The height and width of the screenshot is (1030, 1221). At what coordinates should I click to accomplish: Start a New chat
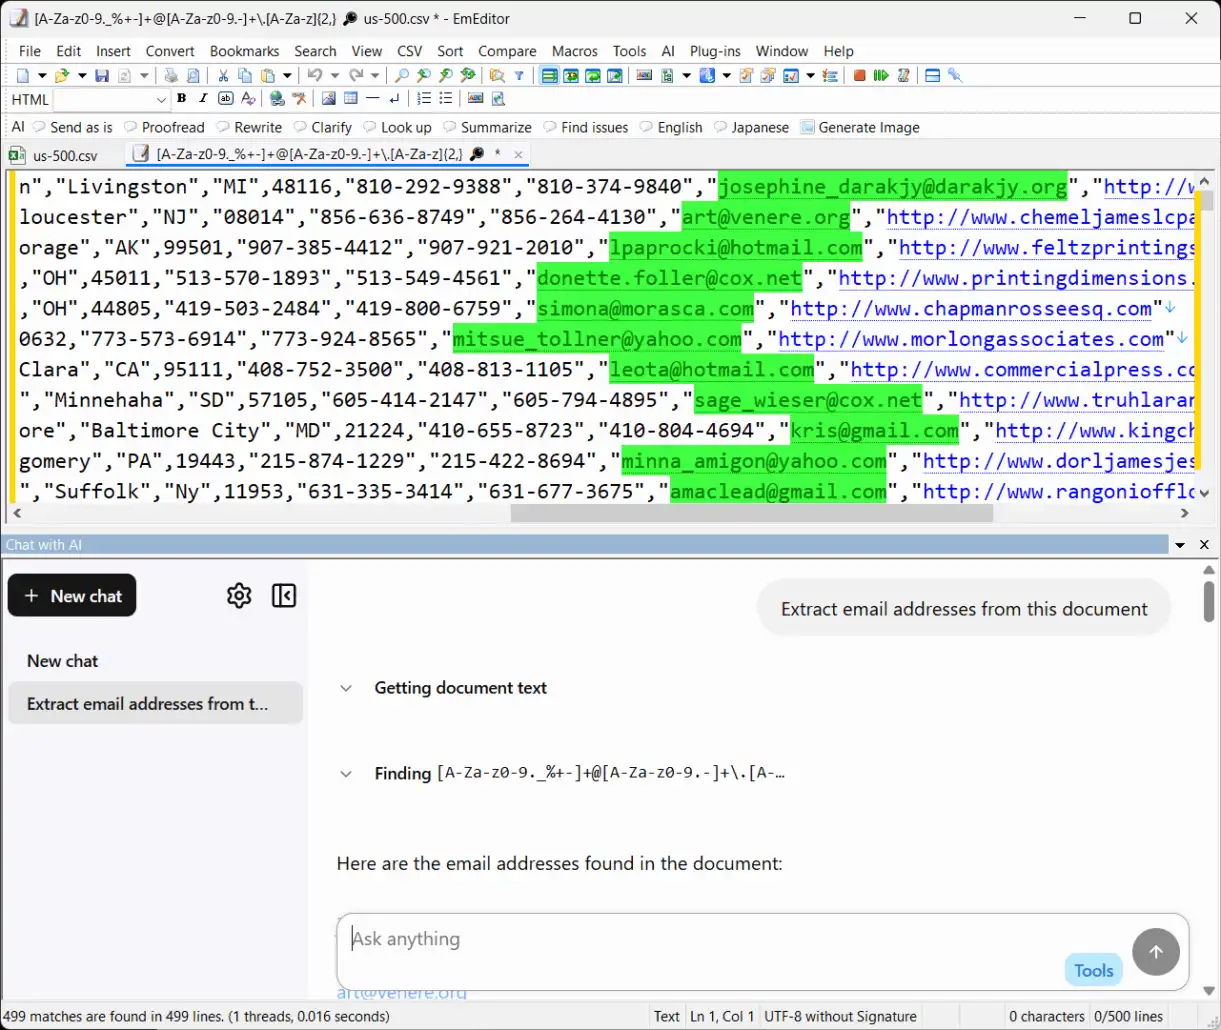click(72, 596)
